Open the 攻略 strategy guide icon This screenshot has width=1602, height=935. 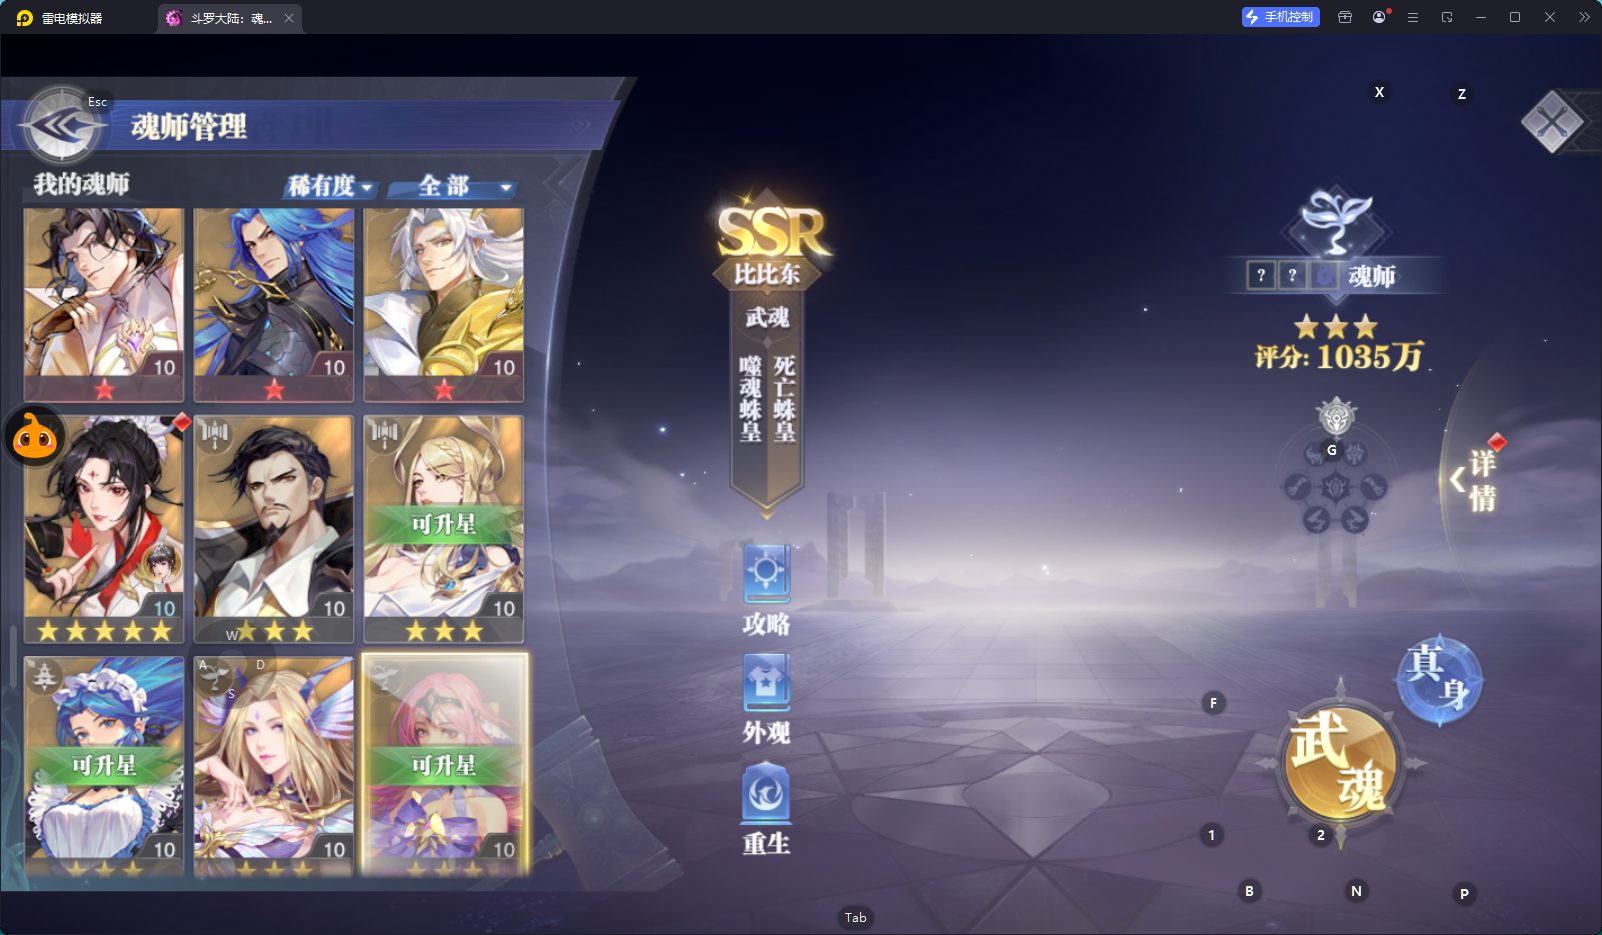(x=767, y=574)
